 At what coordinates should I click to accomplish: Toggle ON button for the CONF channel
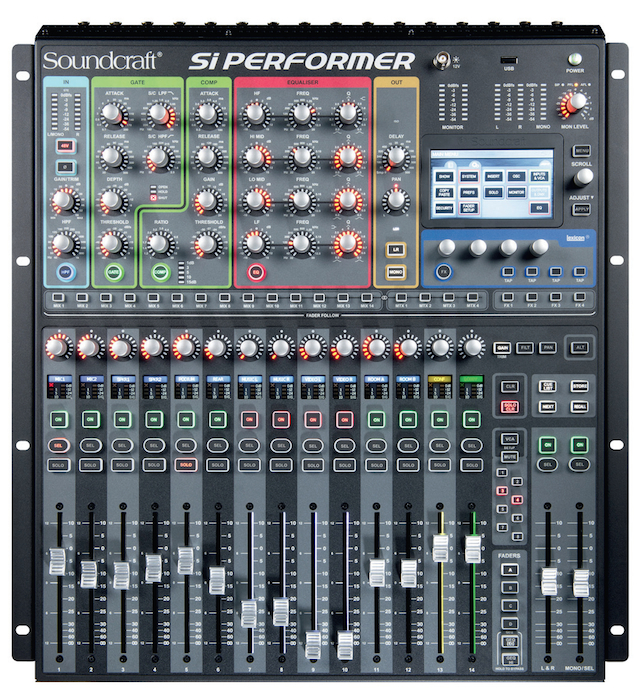coord(440,419)
